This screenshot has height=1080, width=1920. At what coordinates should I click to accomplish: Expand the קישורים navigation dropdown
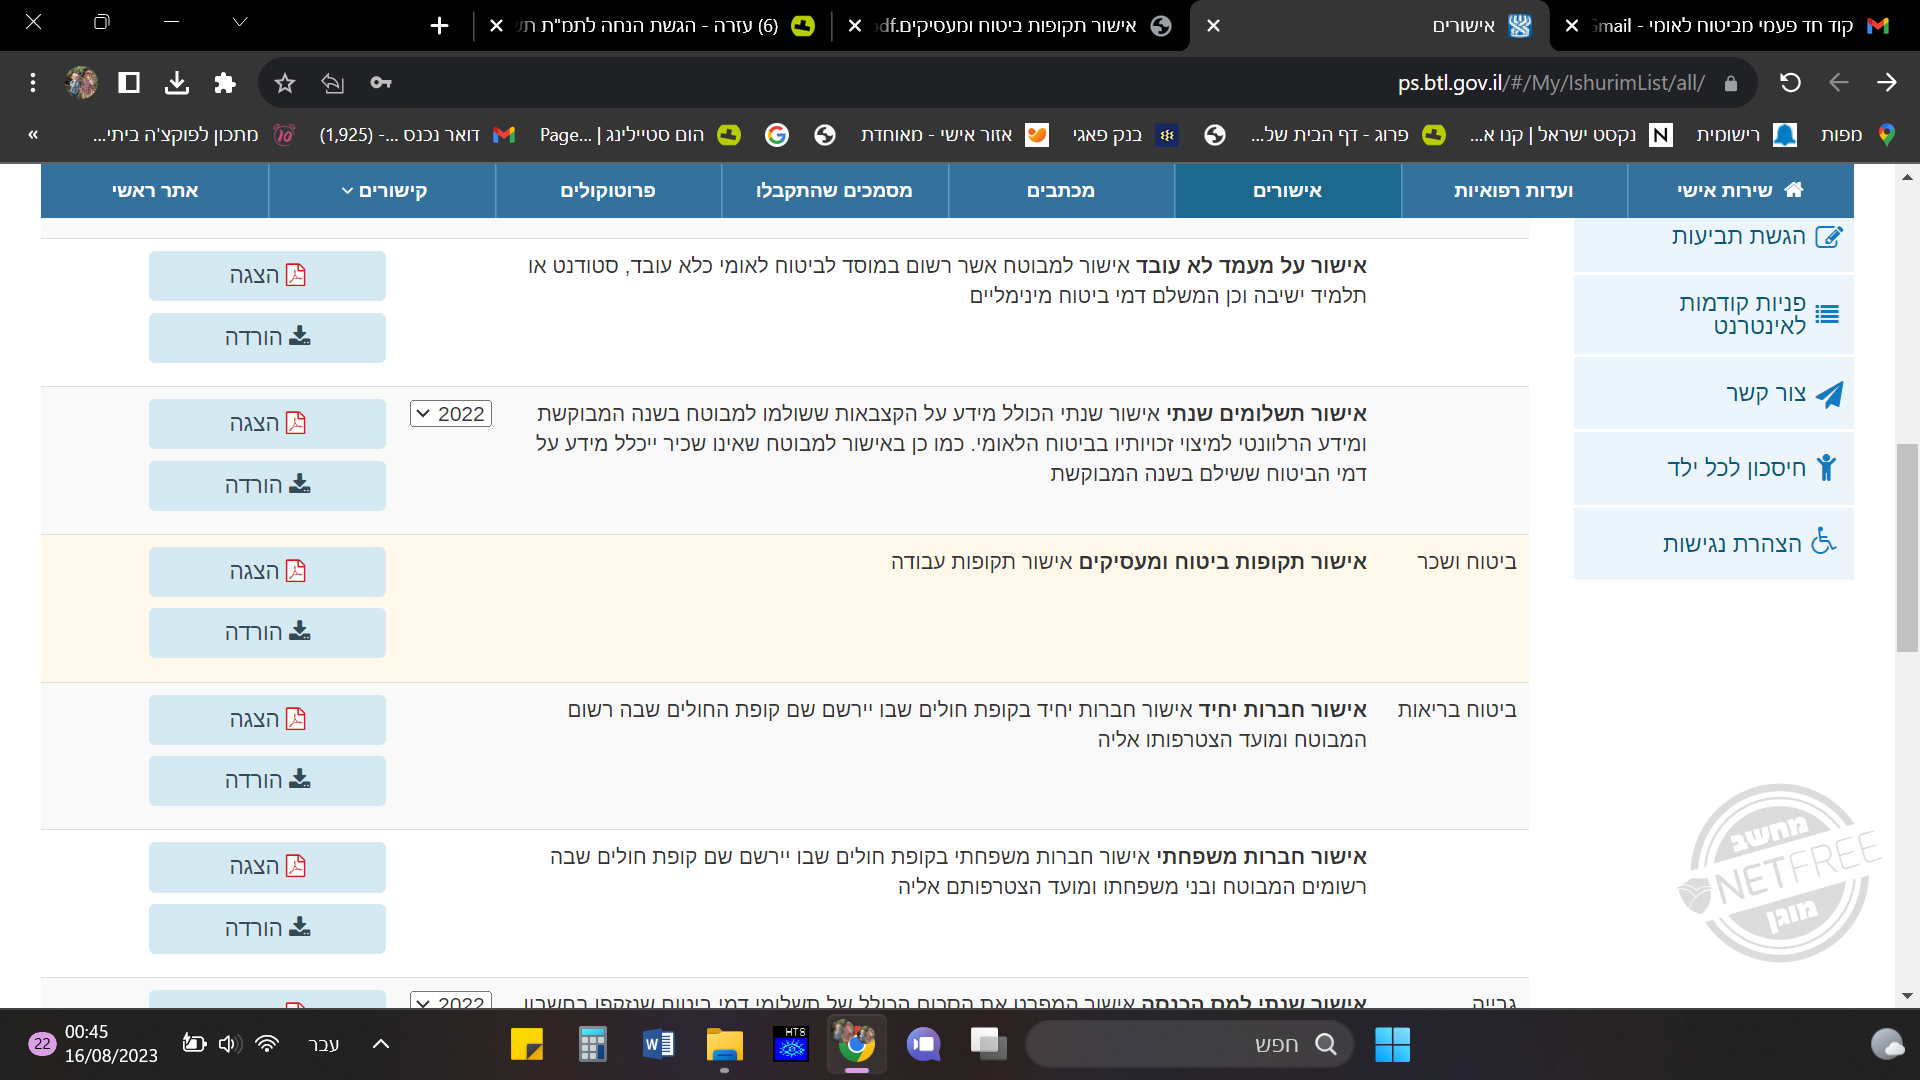(383, 191)
